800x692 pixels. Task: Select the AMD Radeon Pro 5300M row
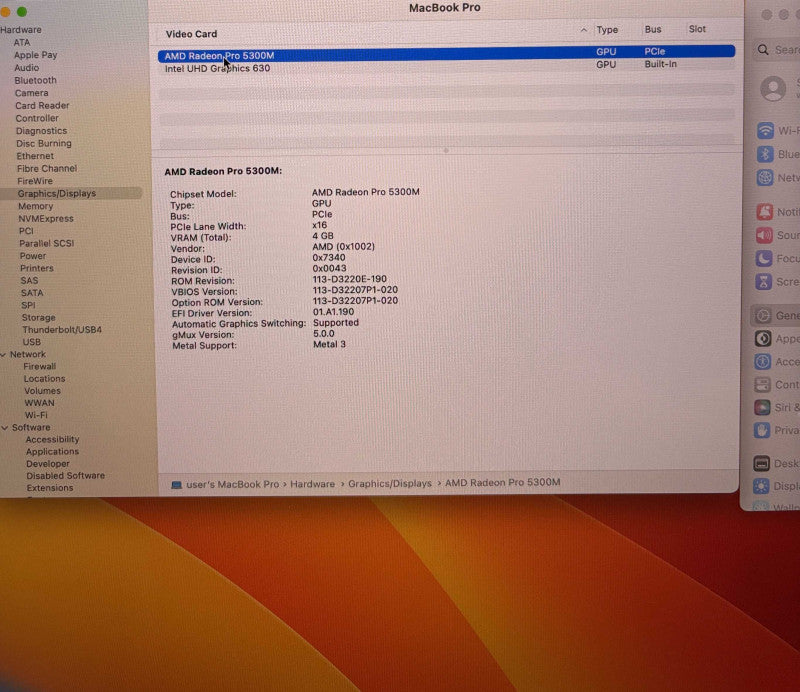(x=446, y=53)
